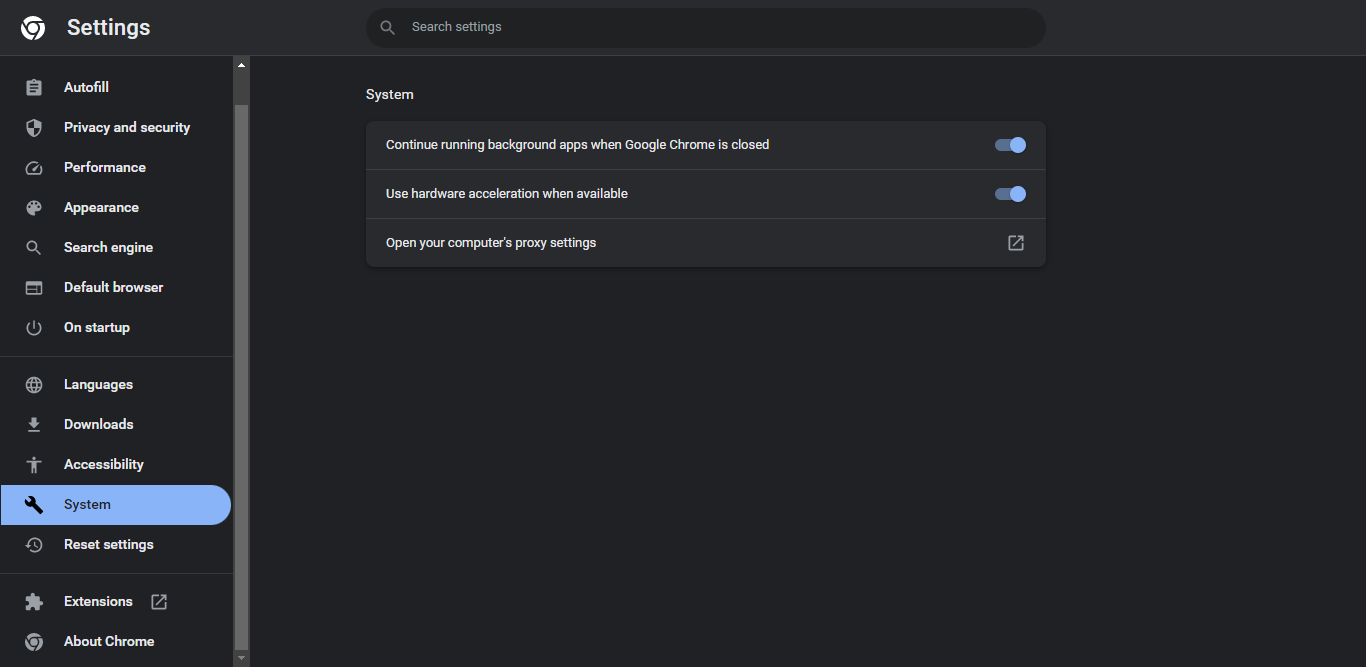Click the external link icon next to Extensions
The image size is (1366, 667).
pos(159,602)
